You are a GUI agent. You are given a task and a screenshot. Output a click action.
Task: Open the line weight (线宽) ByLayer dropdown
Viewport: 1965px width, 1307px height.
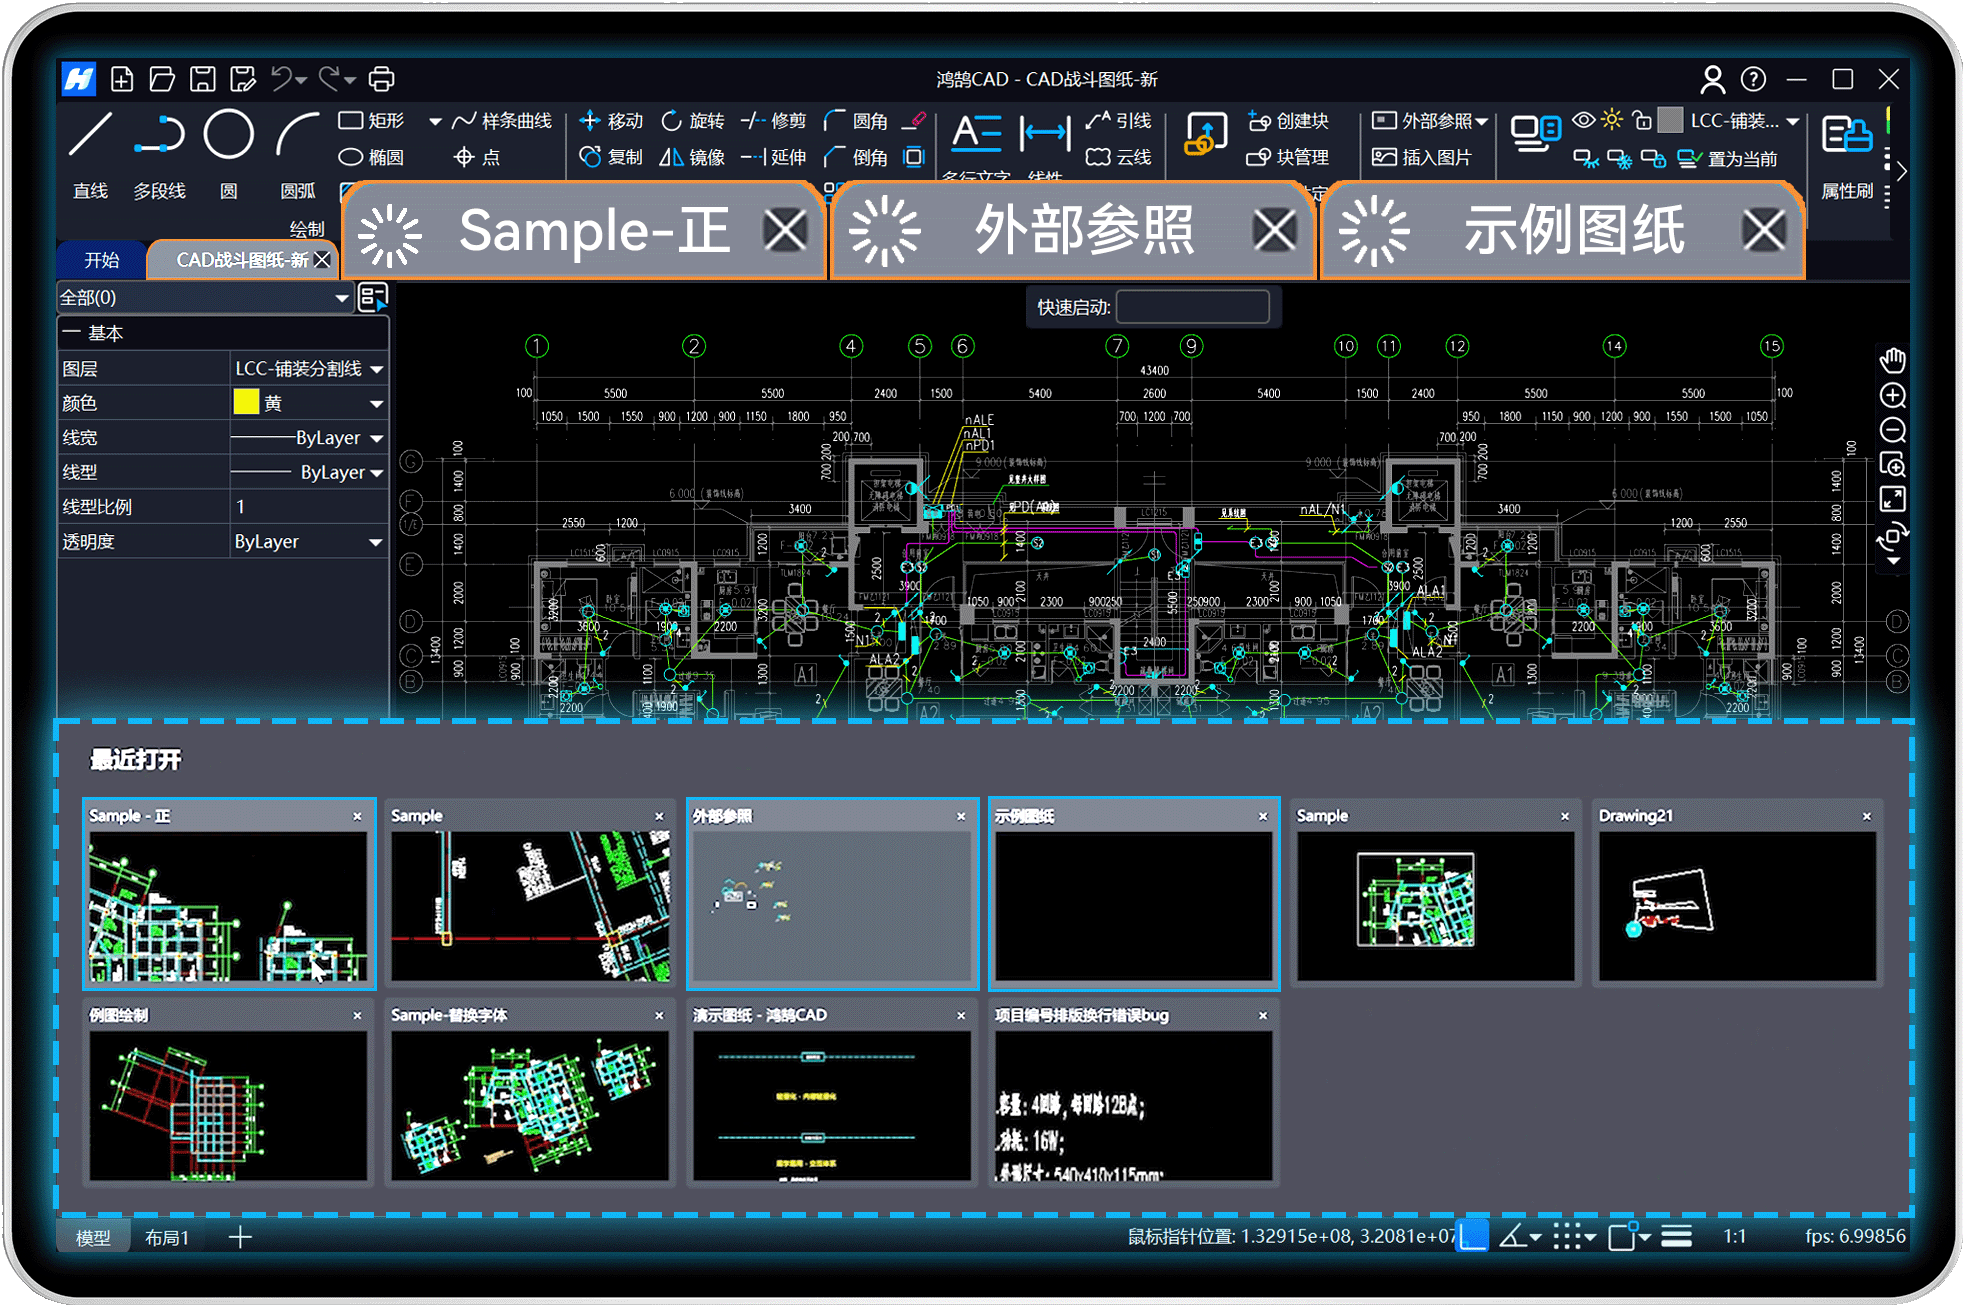point(376,438)
